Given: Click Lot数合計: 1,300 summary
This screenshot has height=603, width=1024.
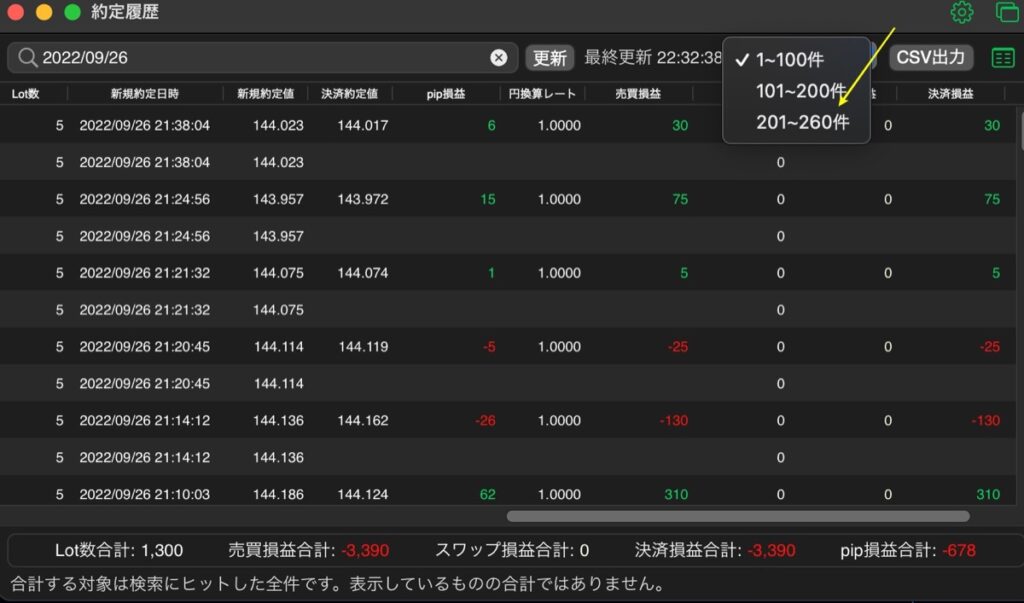Looking at the screenshot, I should click(119, 551).
